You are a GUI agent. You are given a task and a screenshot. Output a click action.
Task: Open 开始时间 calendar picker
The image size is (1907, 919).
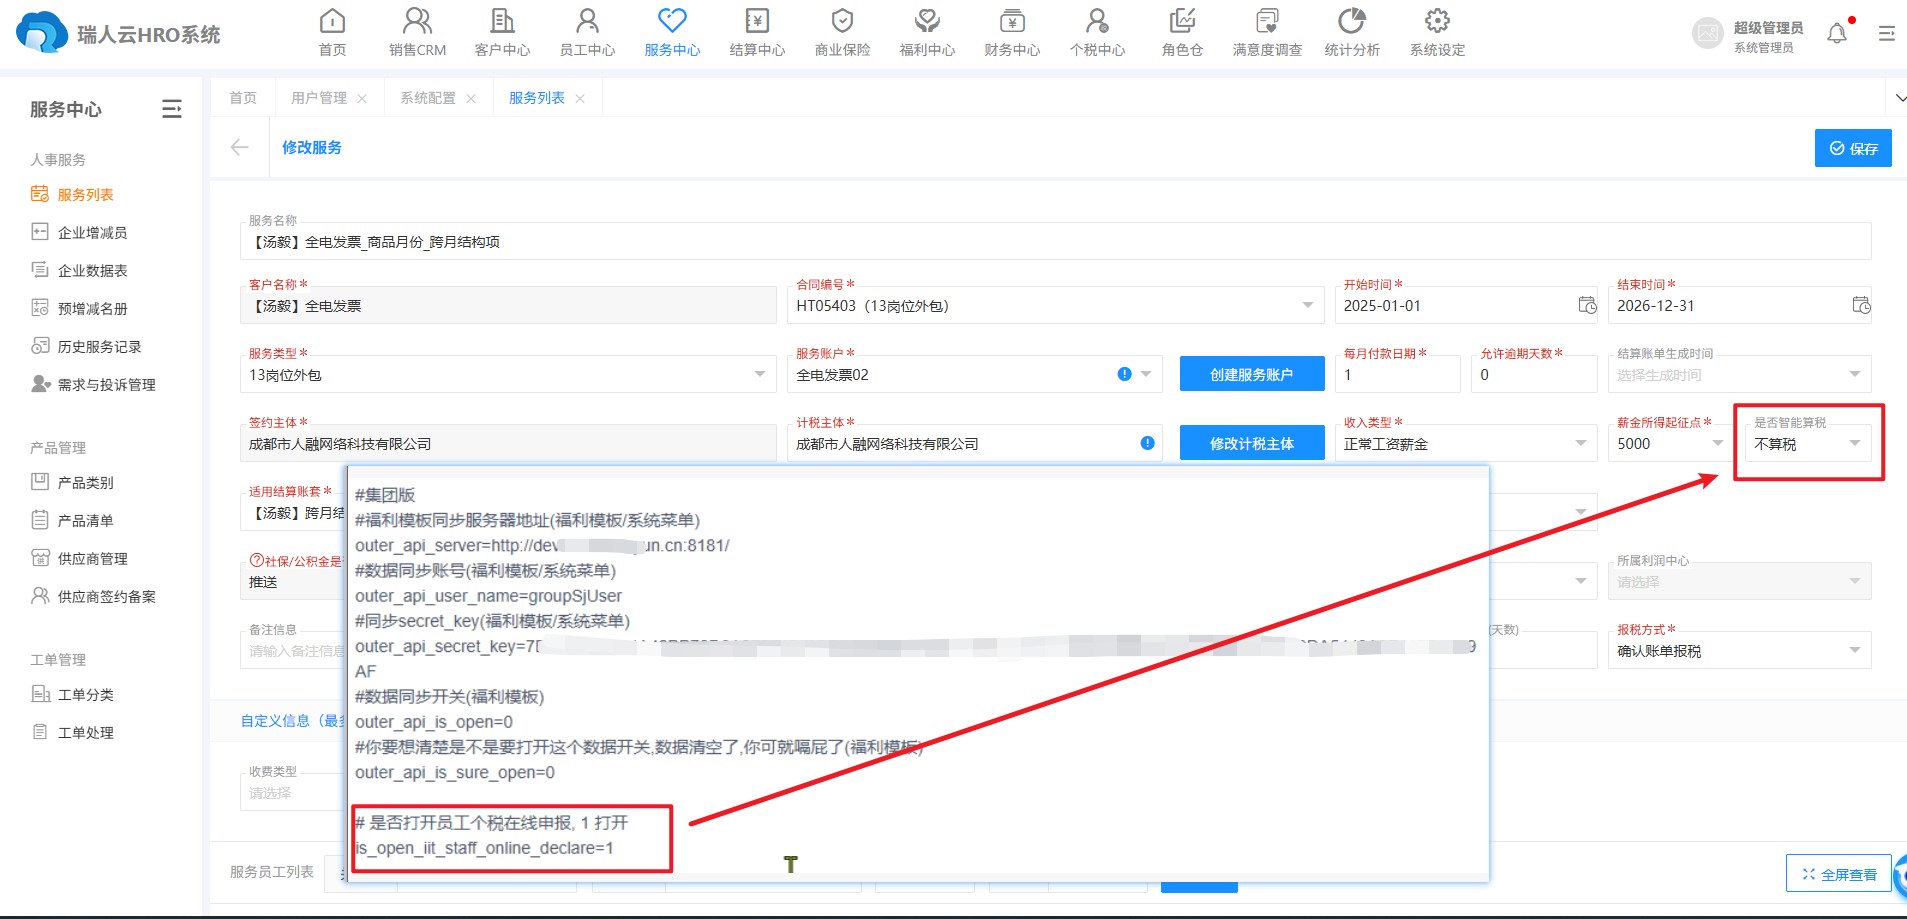[1587, 305]
